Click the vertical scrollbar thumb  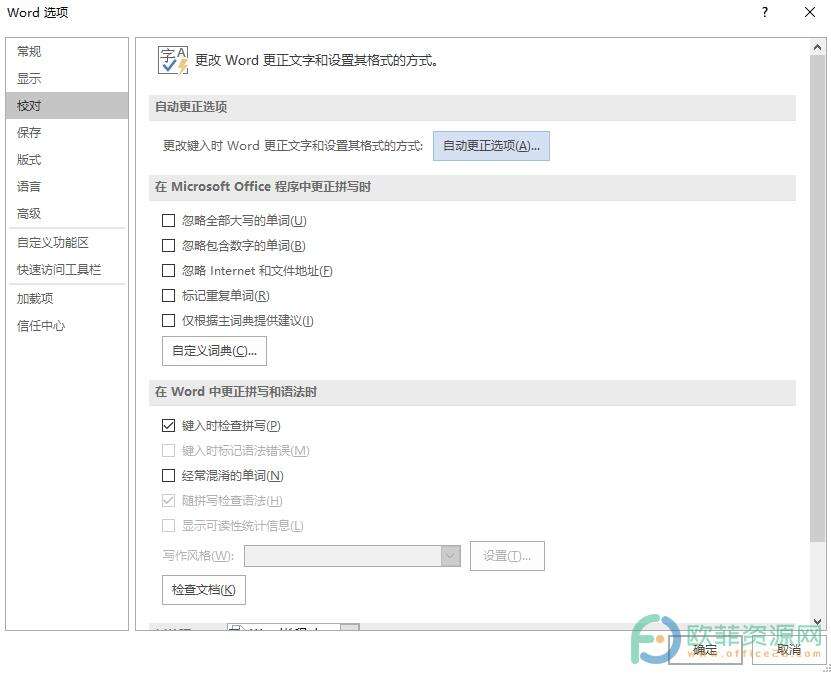click(817, 298)
